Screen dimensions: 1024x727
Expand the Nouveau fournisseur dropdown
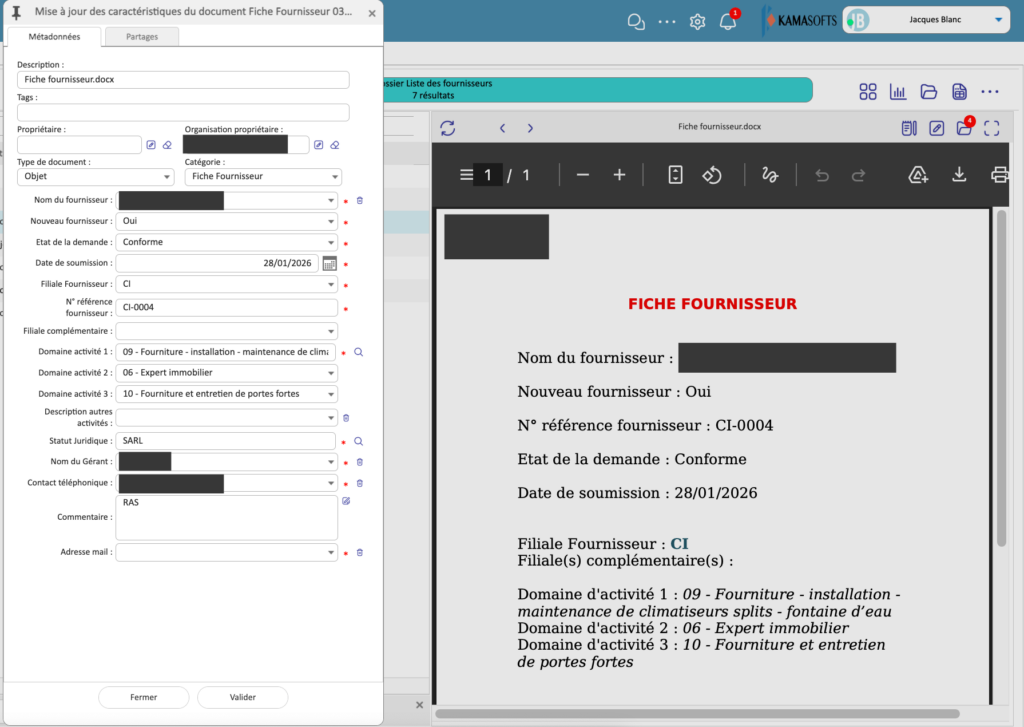[330, 222]
